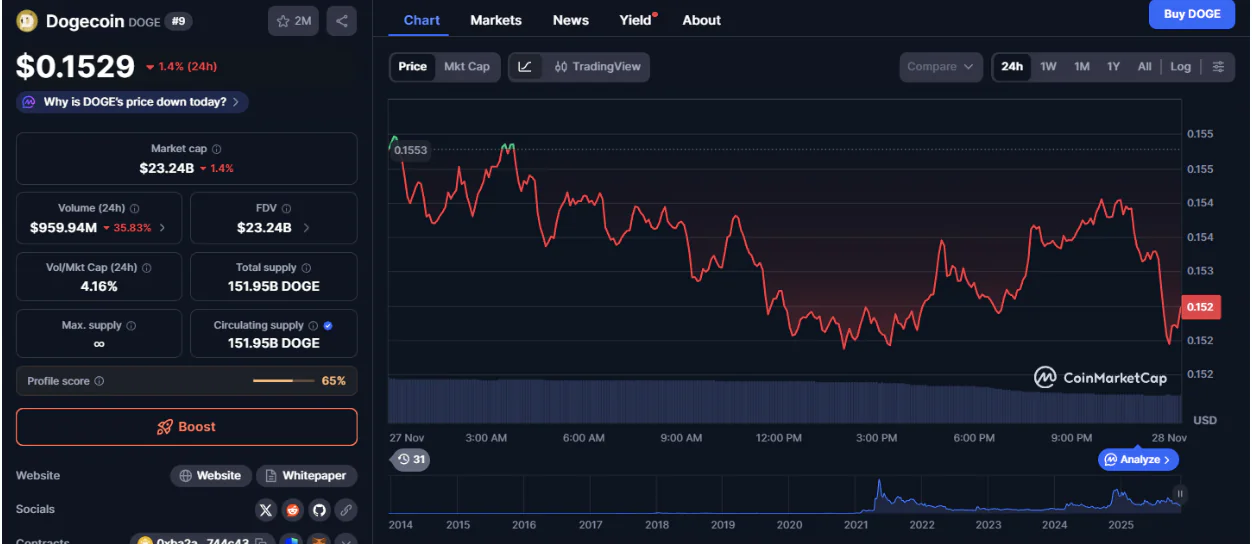The width and height of the screenshot is (1252, 544).
Task: Open the Compare dropdown
Action: tap(939, 67)
